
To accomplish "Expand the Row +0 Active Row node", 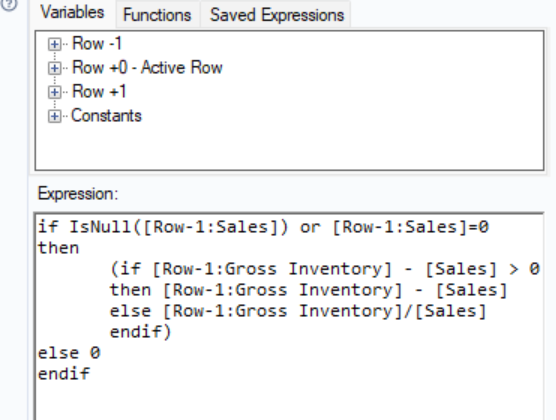I will pos(54,68).
